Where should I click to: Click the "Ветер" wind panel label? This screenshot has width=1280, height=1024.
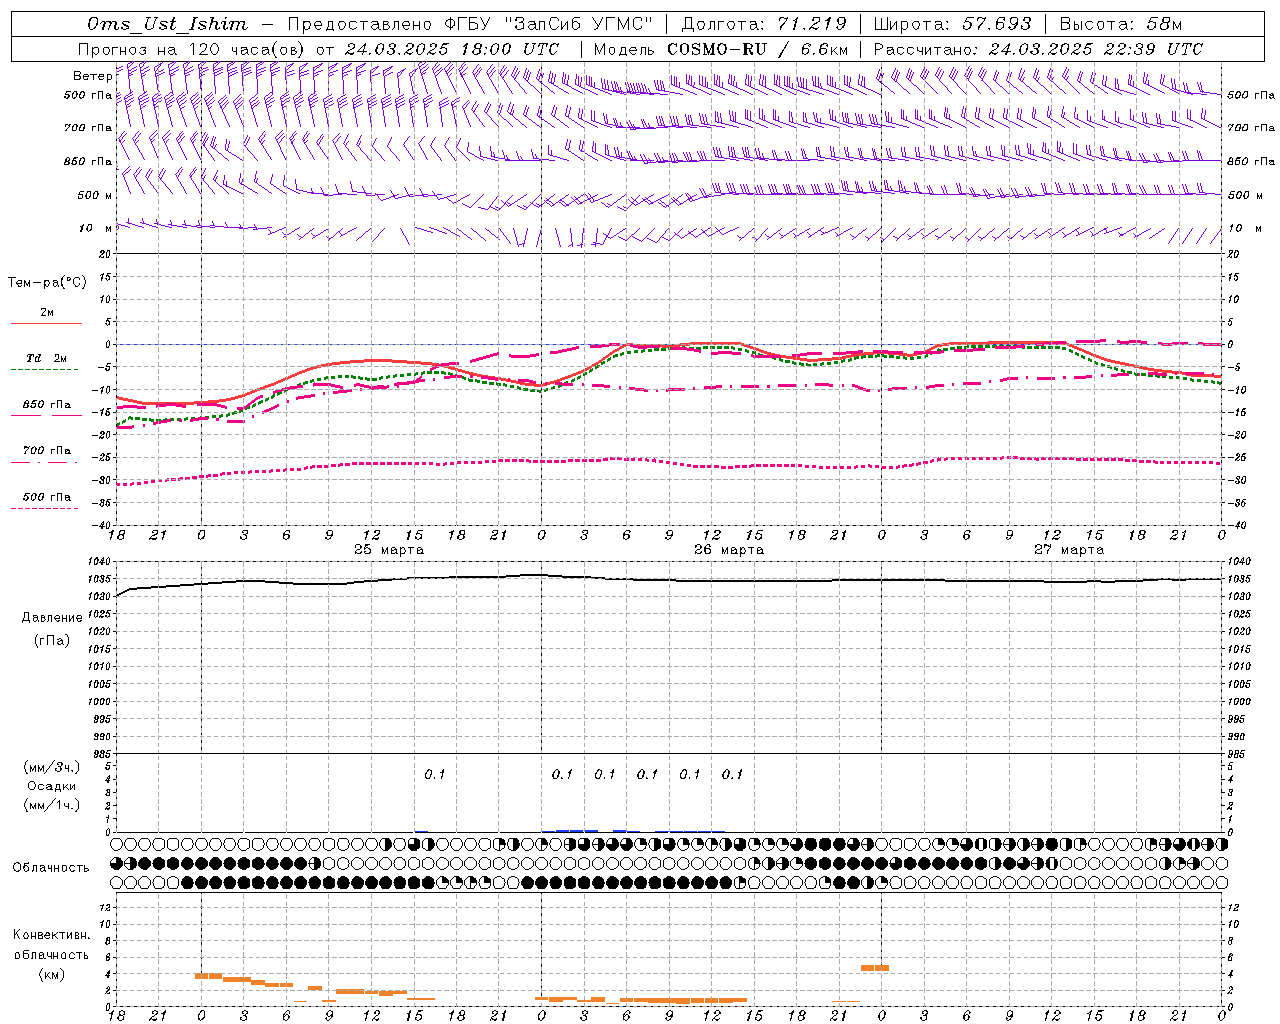point(92,76)
